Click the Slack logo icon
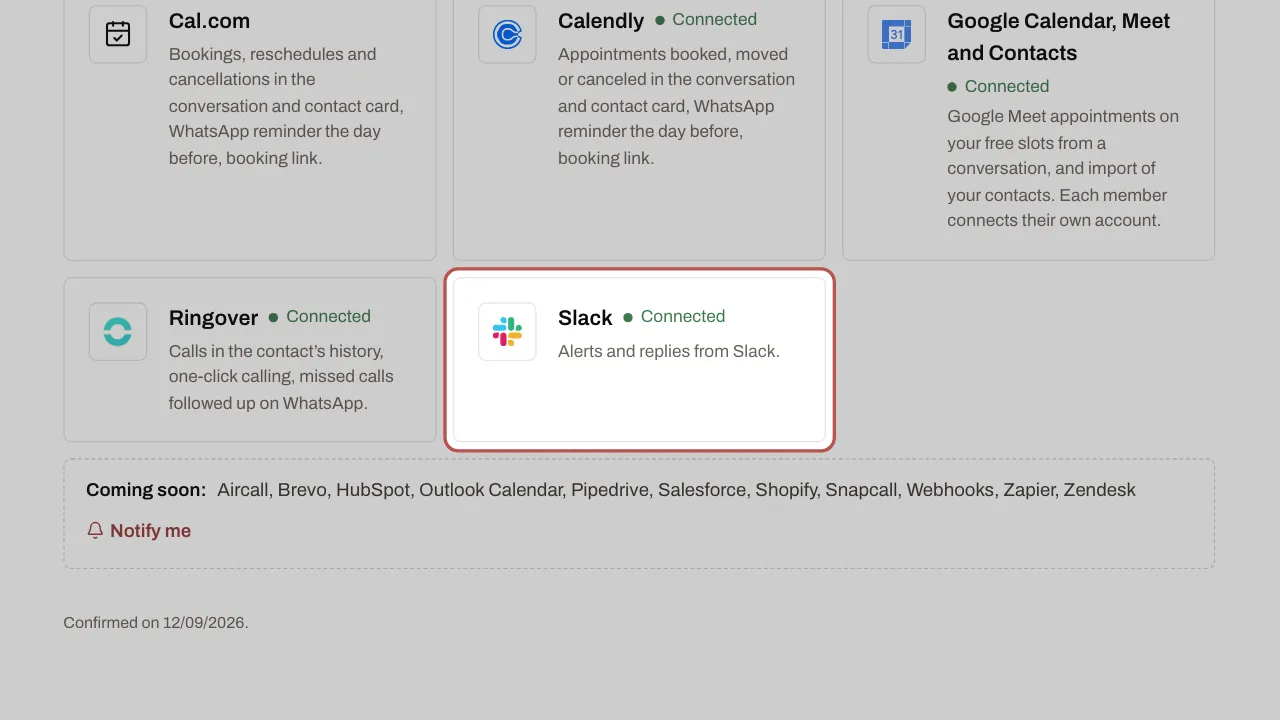The width and height of the screenshot is (1280, 720). (507, 332)
